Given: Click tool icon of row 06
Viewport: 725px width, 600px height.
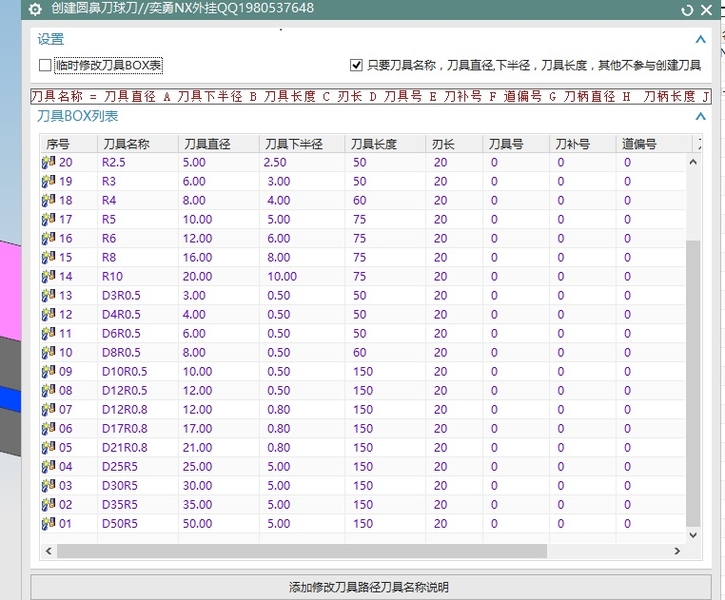Looking at the screenshot, I should click(x=49, y=428).
